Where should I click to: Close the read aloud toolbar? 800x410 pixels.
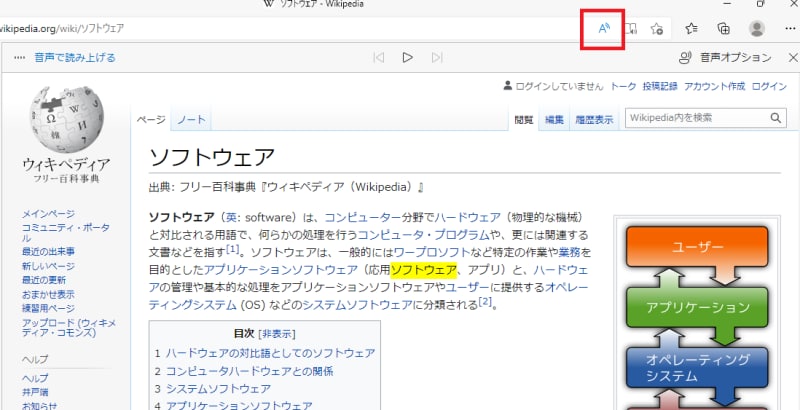[x=787, y=58]
